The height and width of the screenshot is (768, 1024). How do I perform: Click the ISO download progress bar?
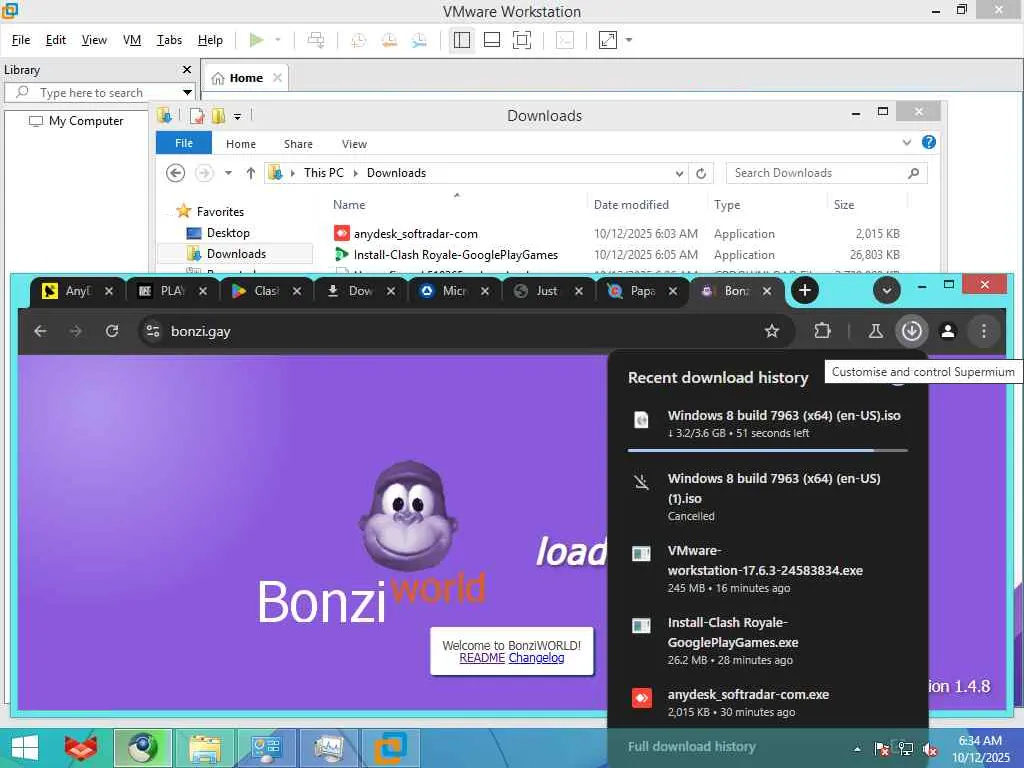[767, 450]
